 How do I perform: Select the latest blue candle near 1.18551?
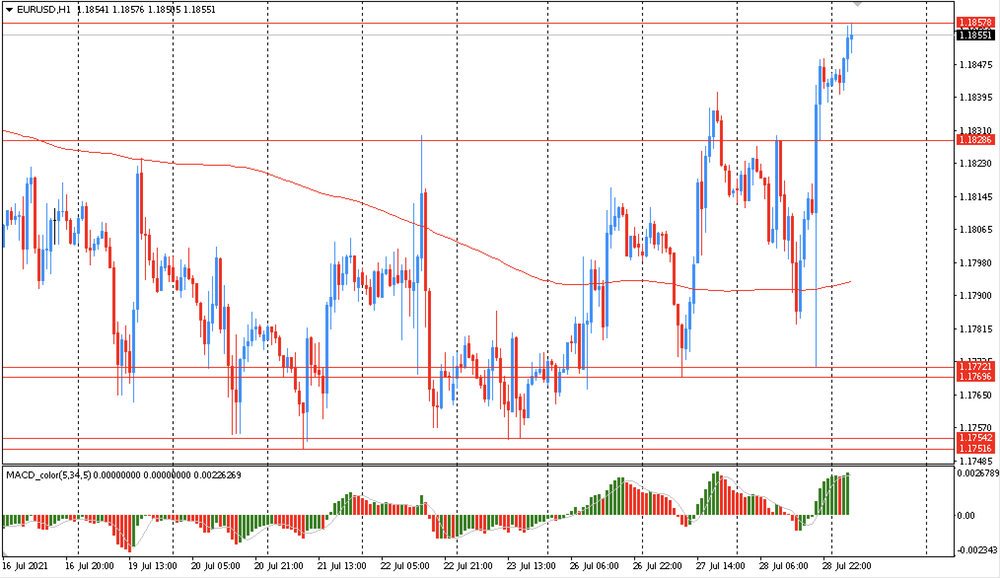(851, 38)
